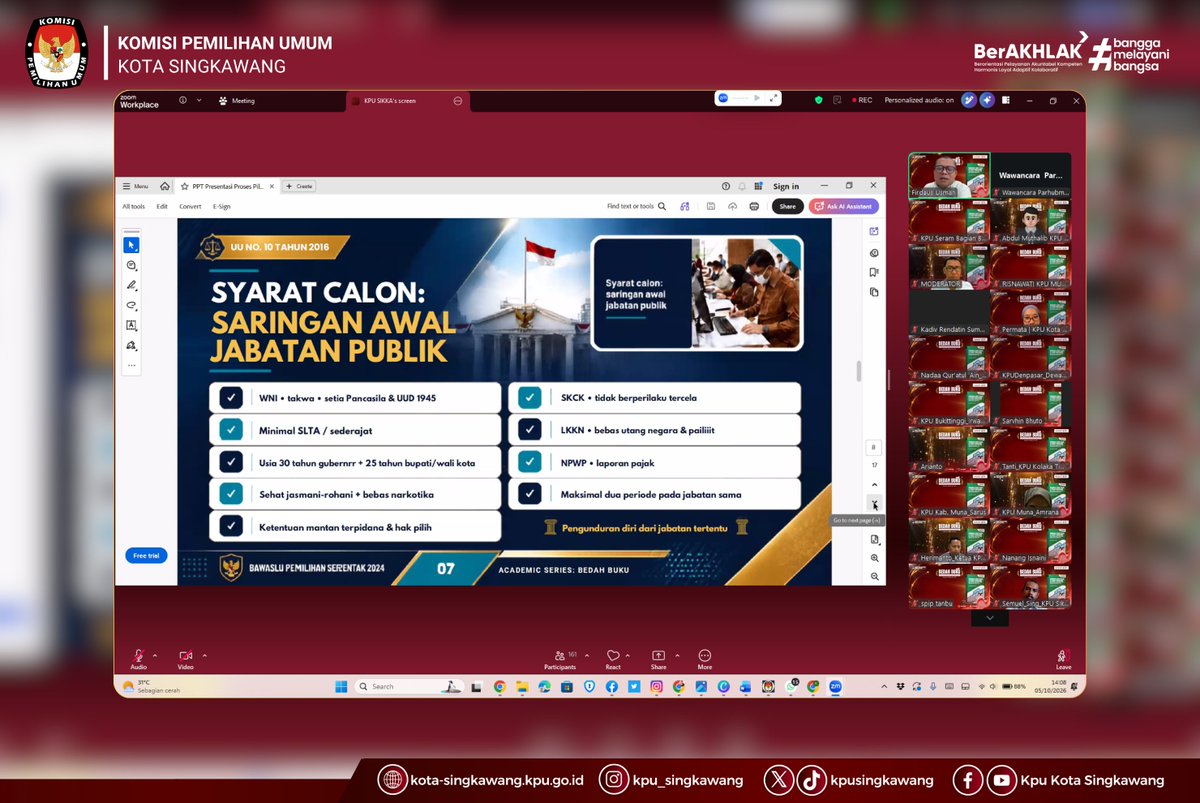The image size is (1200, 803).
Task: Click the Create new tab button
Action: click(299, 186)
